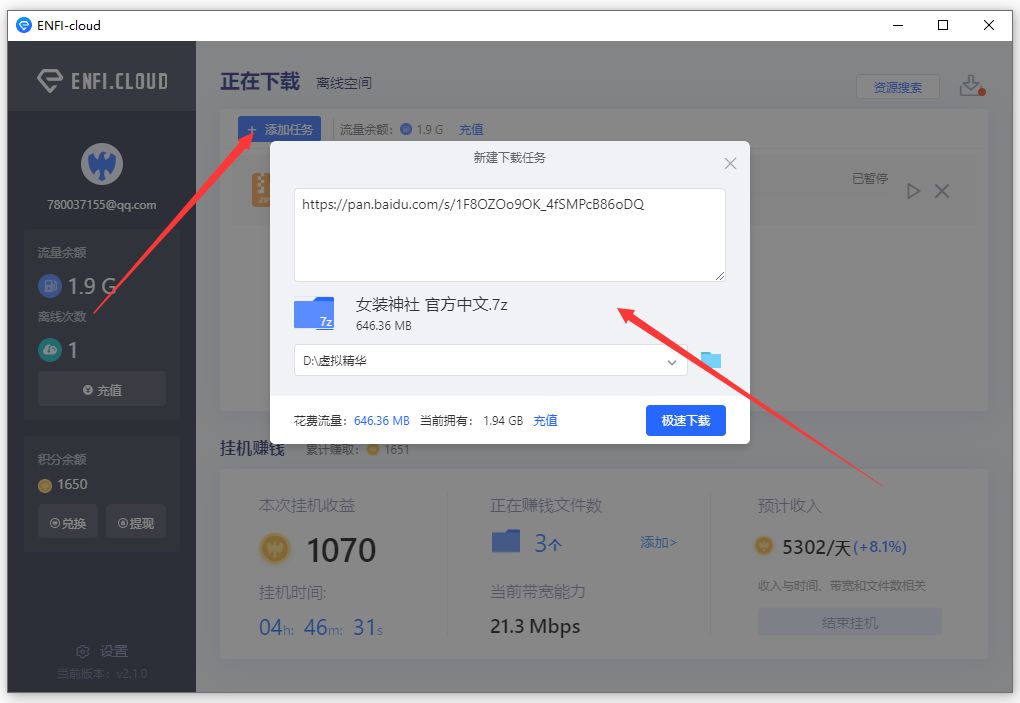
Task: Close the new download task dialog
Action: [x=730, y=164]
